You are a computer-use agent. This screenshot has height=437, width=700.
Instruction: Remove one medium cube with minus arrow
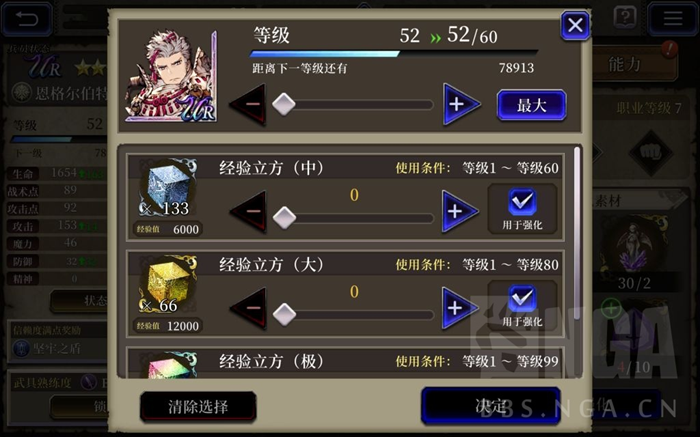coord(248,211)
